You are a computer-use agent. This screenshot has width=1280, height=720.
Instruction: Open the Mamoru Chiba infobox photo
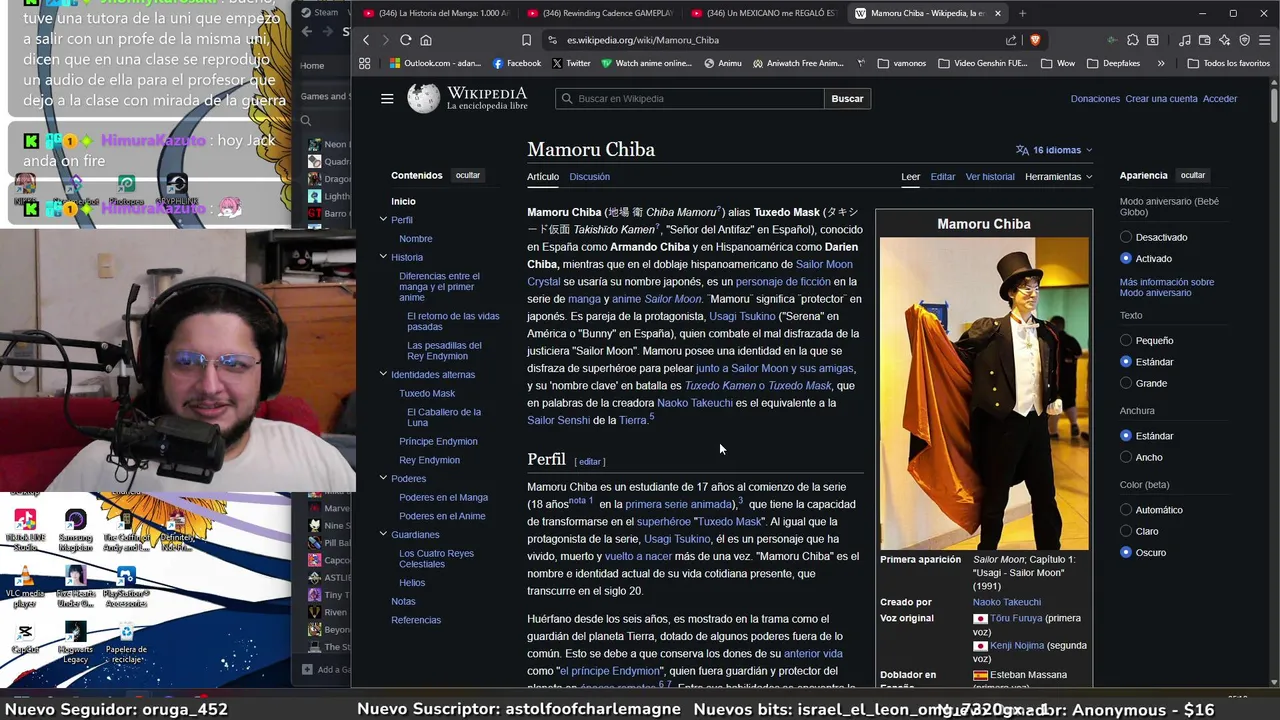984,393
